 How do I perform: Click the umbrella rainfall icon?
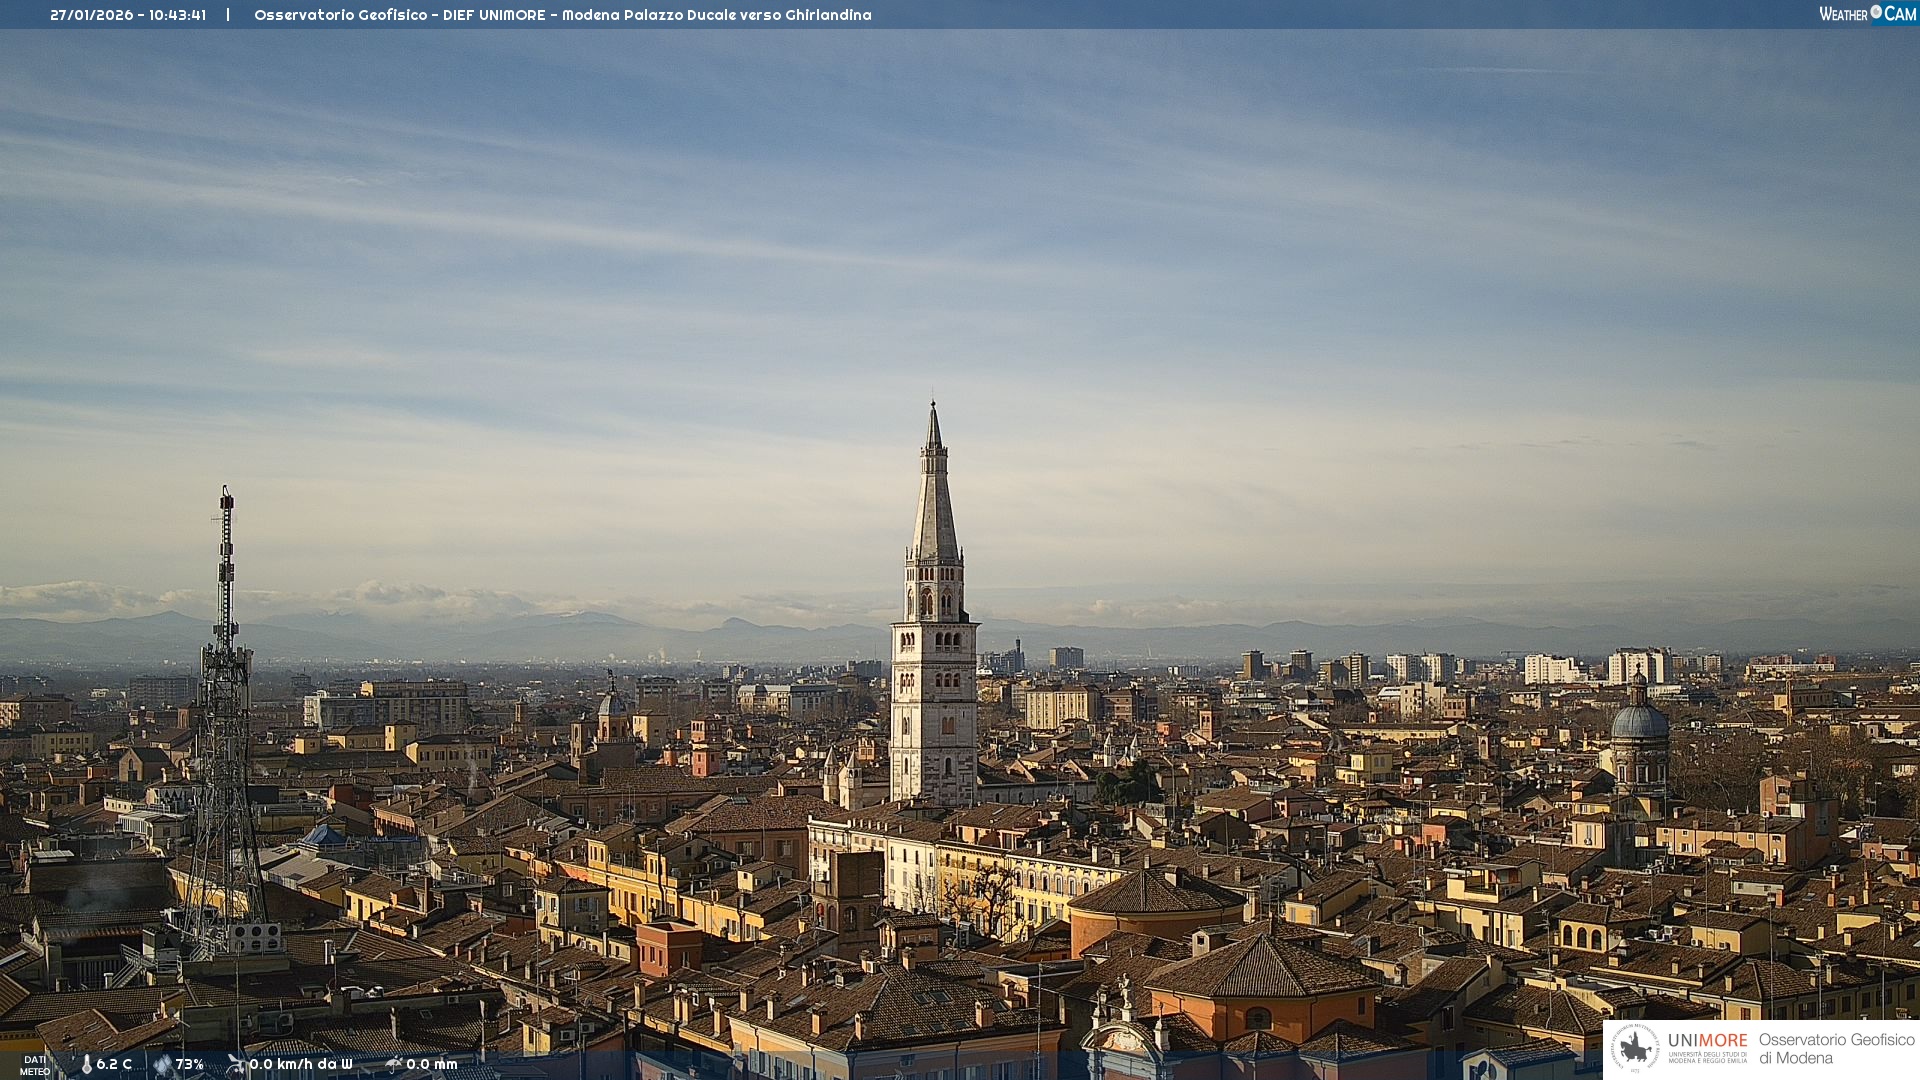pyautogui.click(x=394, y=1064)
